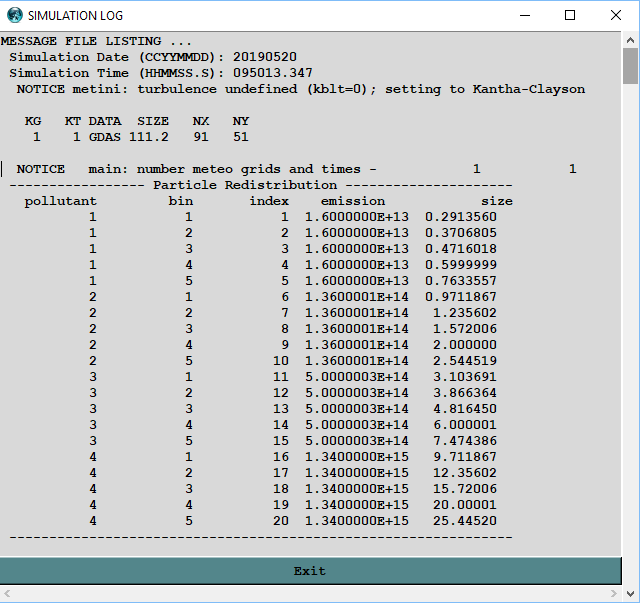Viewport: 640px width, 603px height.
Task: Click the Particle Redistribution heading
Action: click(x=245, y=185)
